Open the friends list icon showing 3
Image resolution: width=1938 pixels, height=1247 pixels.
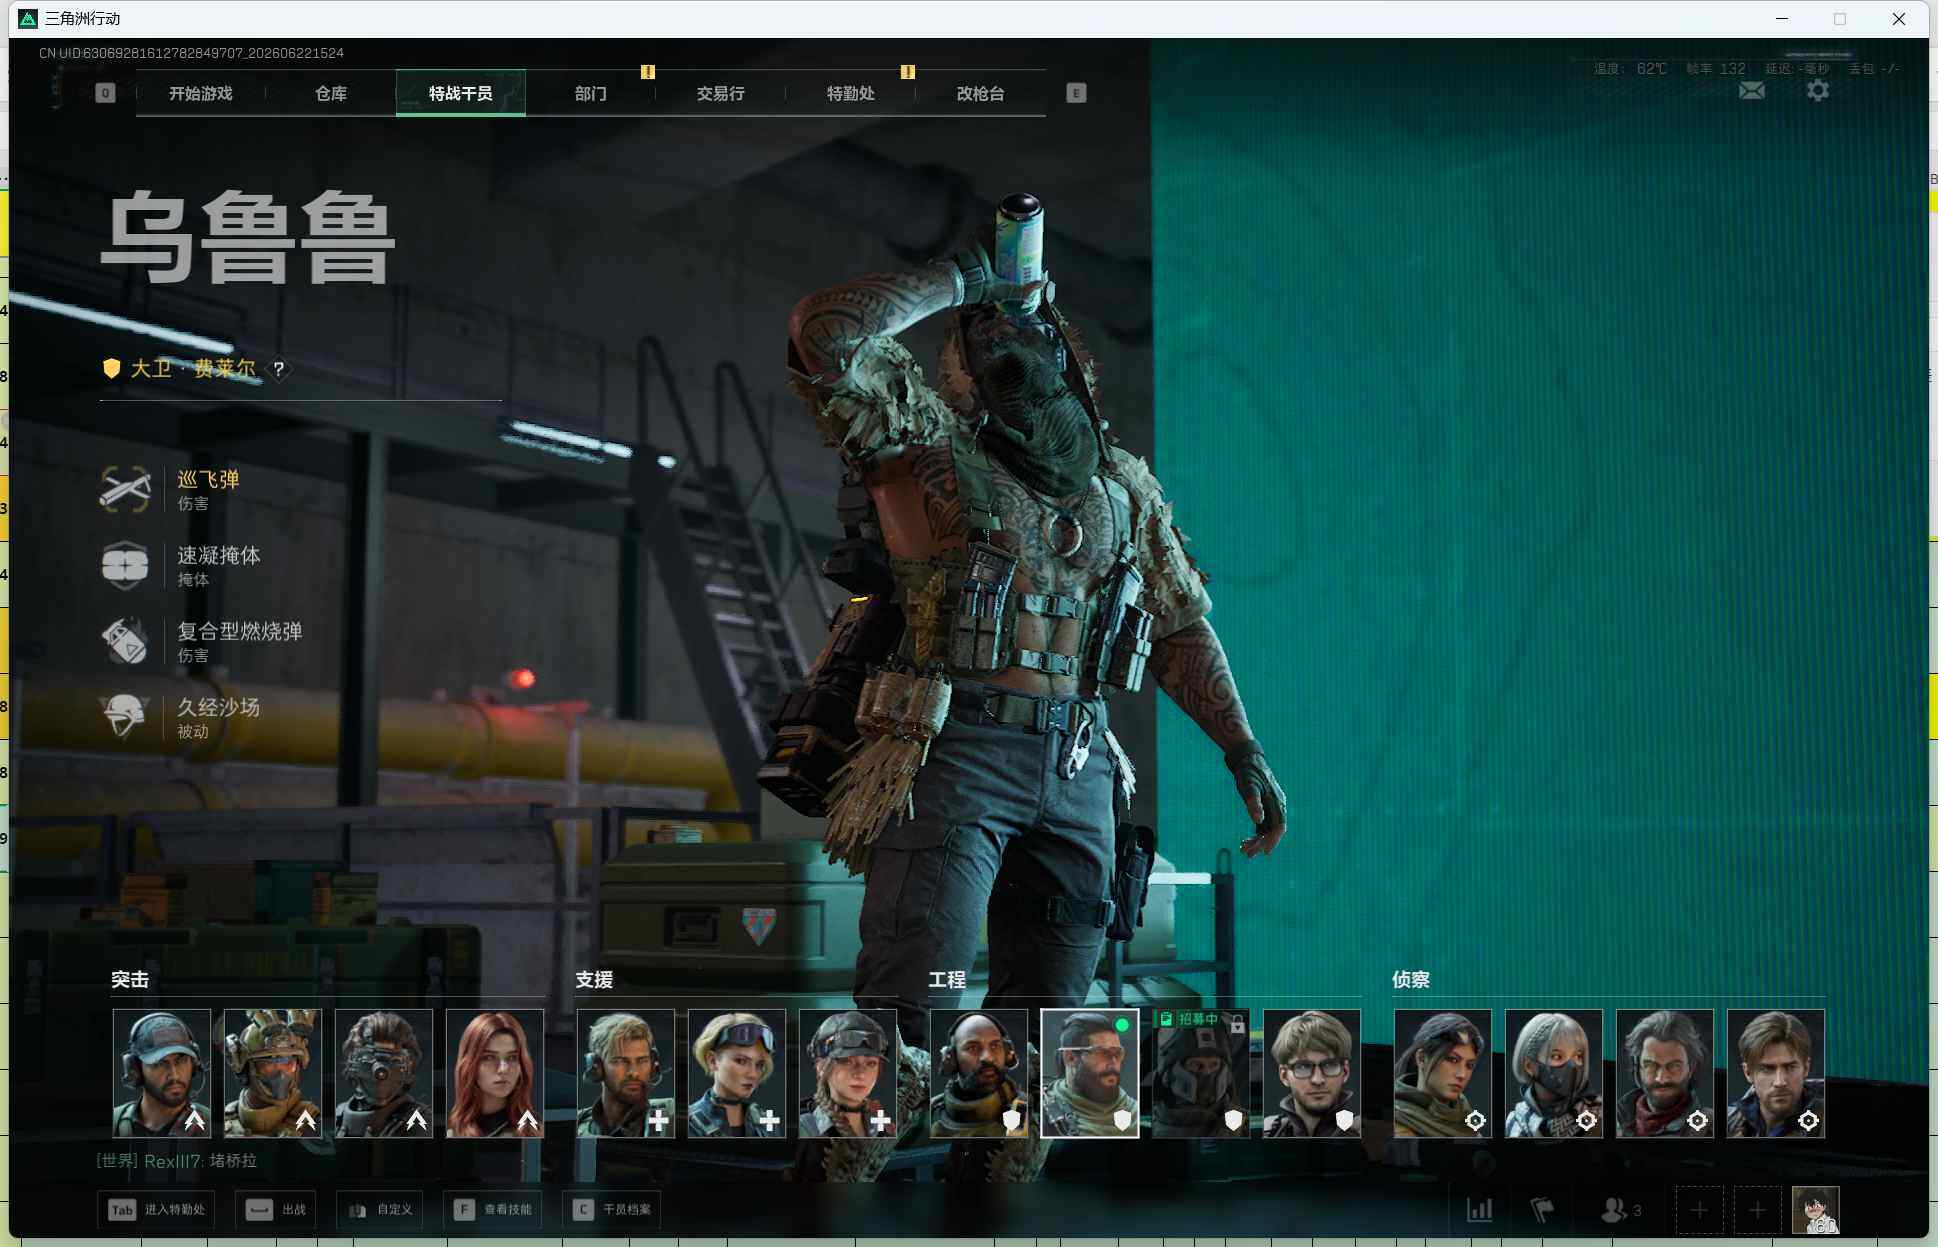click(1621, 1210)
